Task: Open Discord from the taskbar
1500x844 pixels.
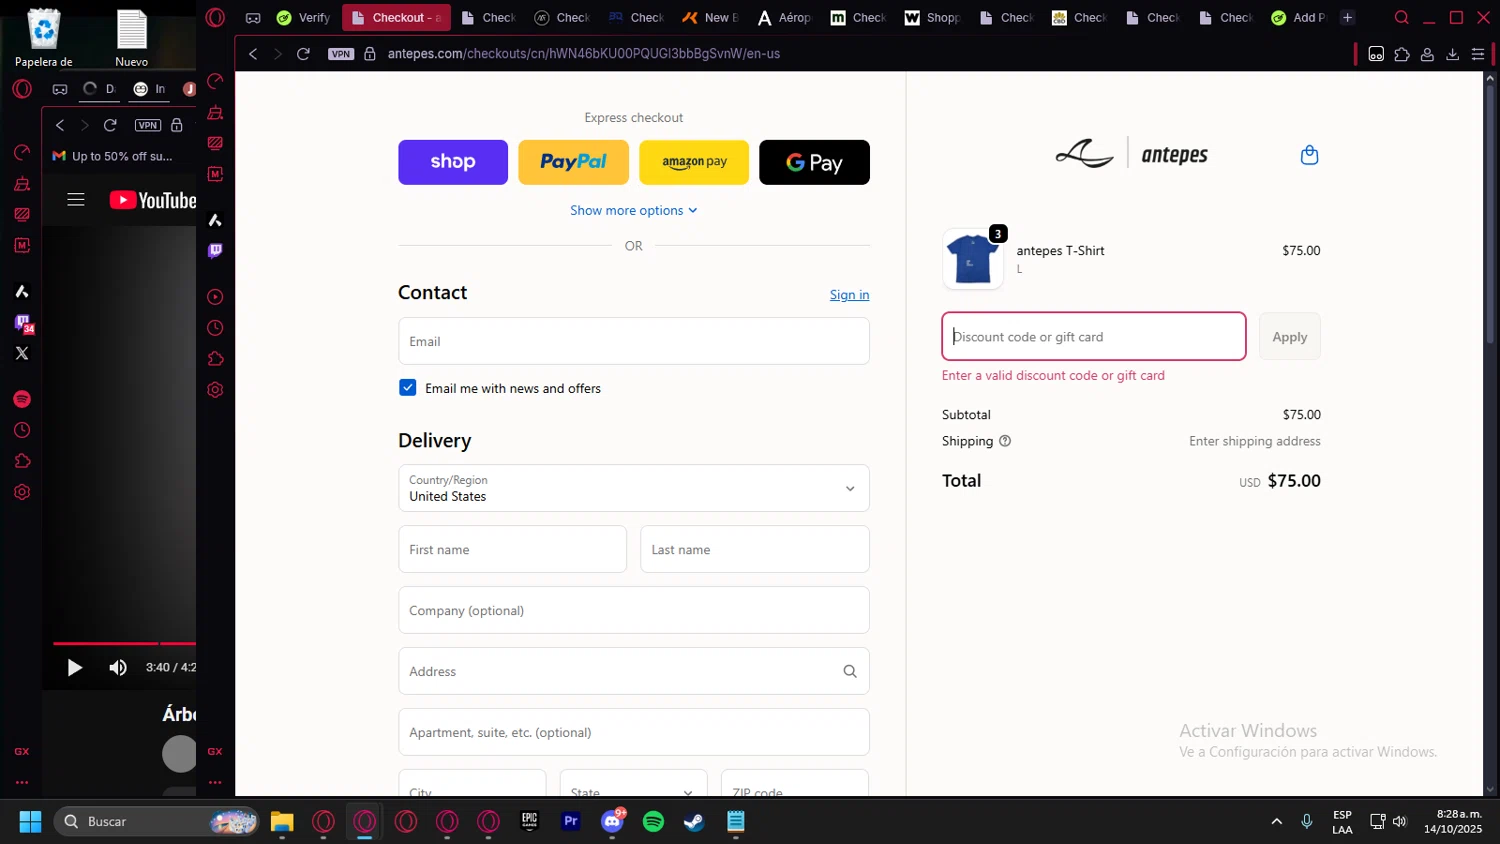Action: coord(612,821)
